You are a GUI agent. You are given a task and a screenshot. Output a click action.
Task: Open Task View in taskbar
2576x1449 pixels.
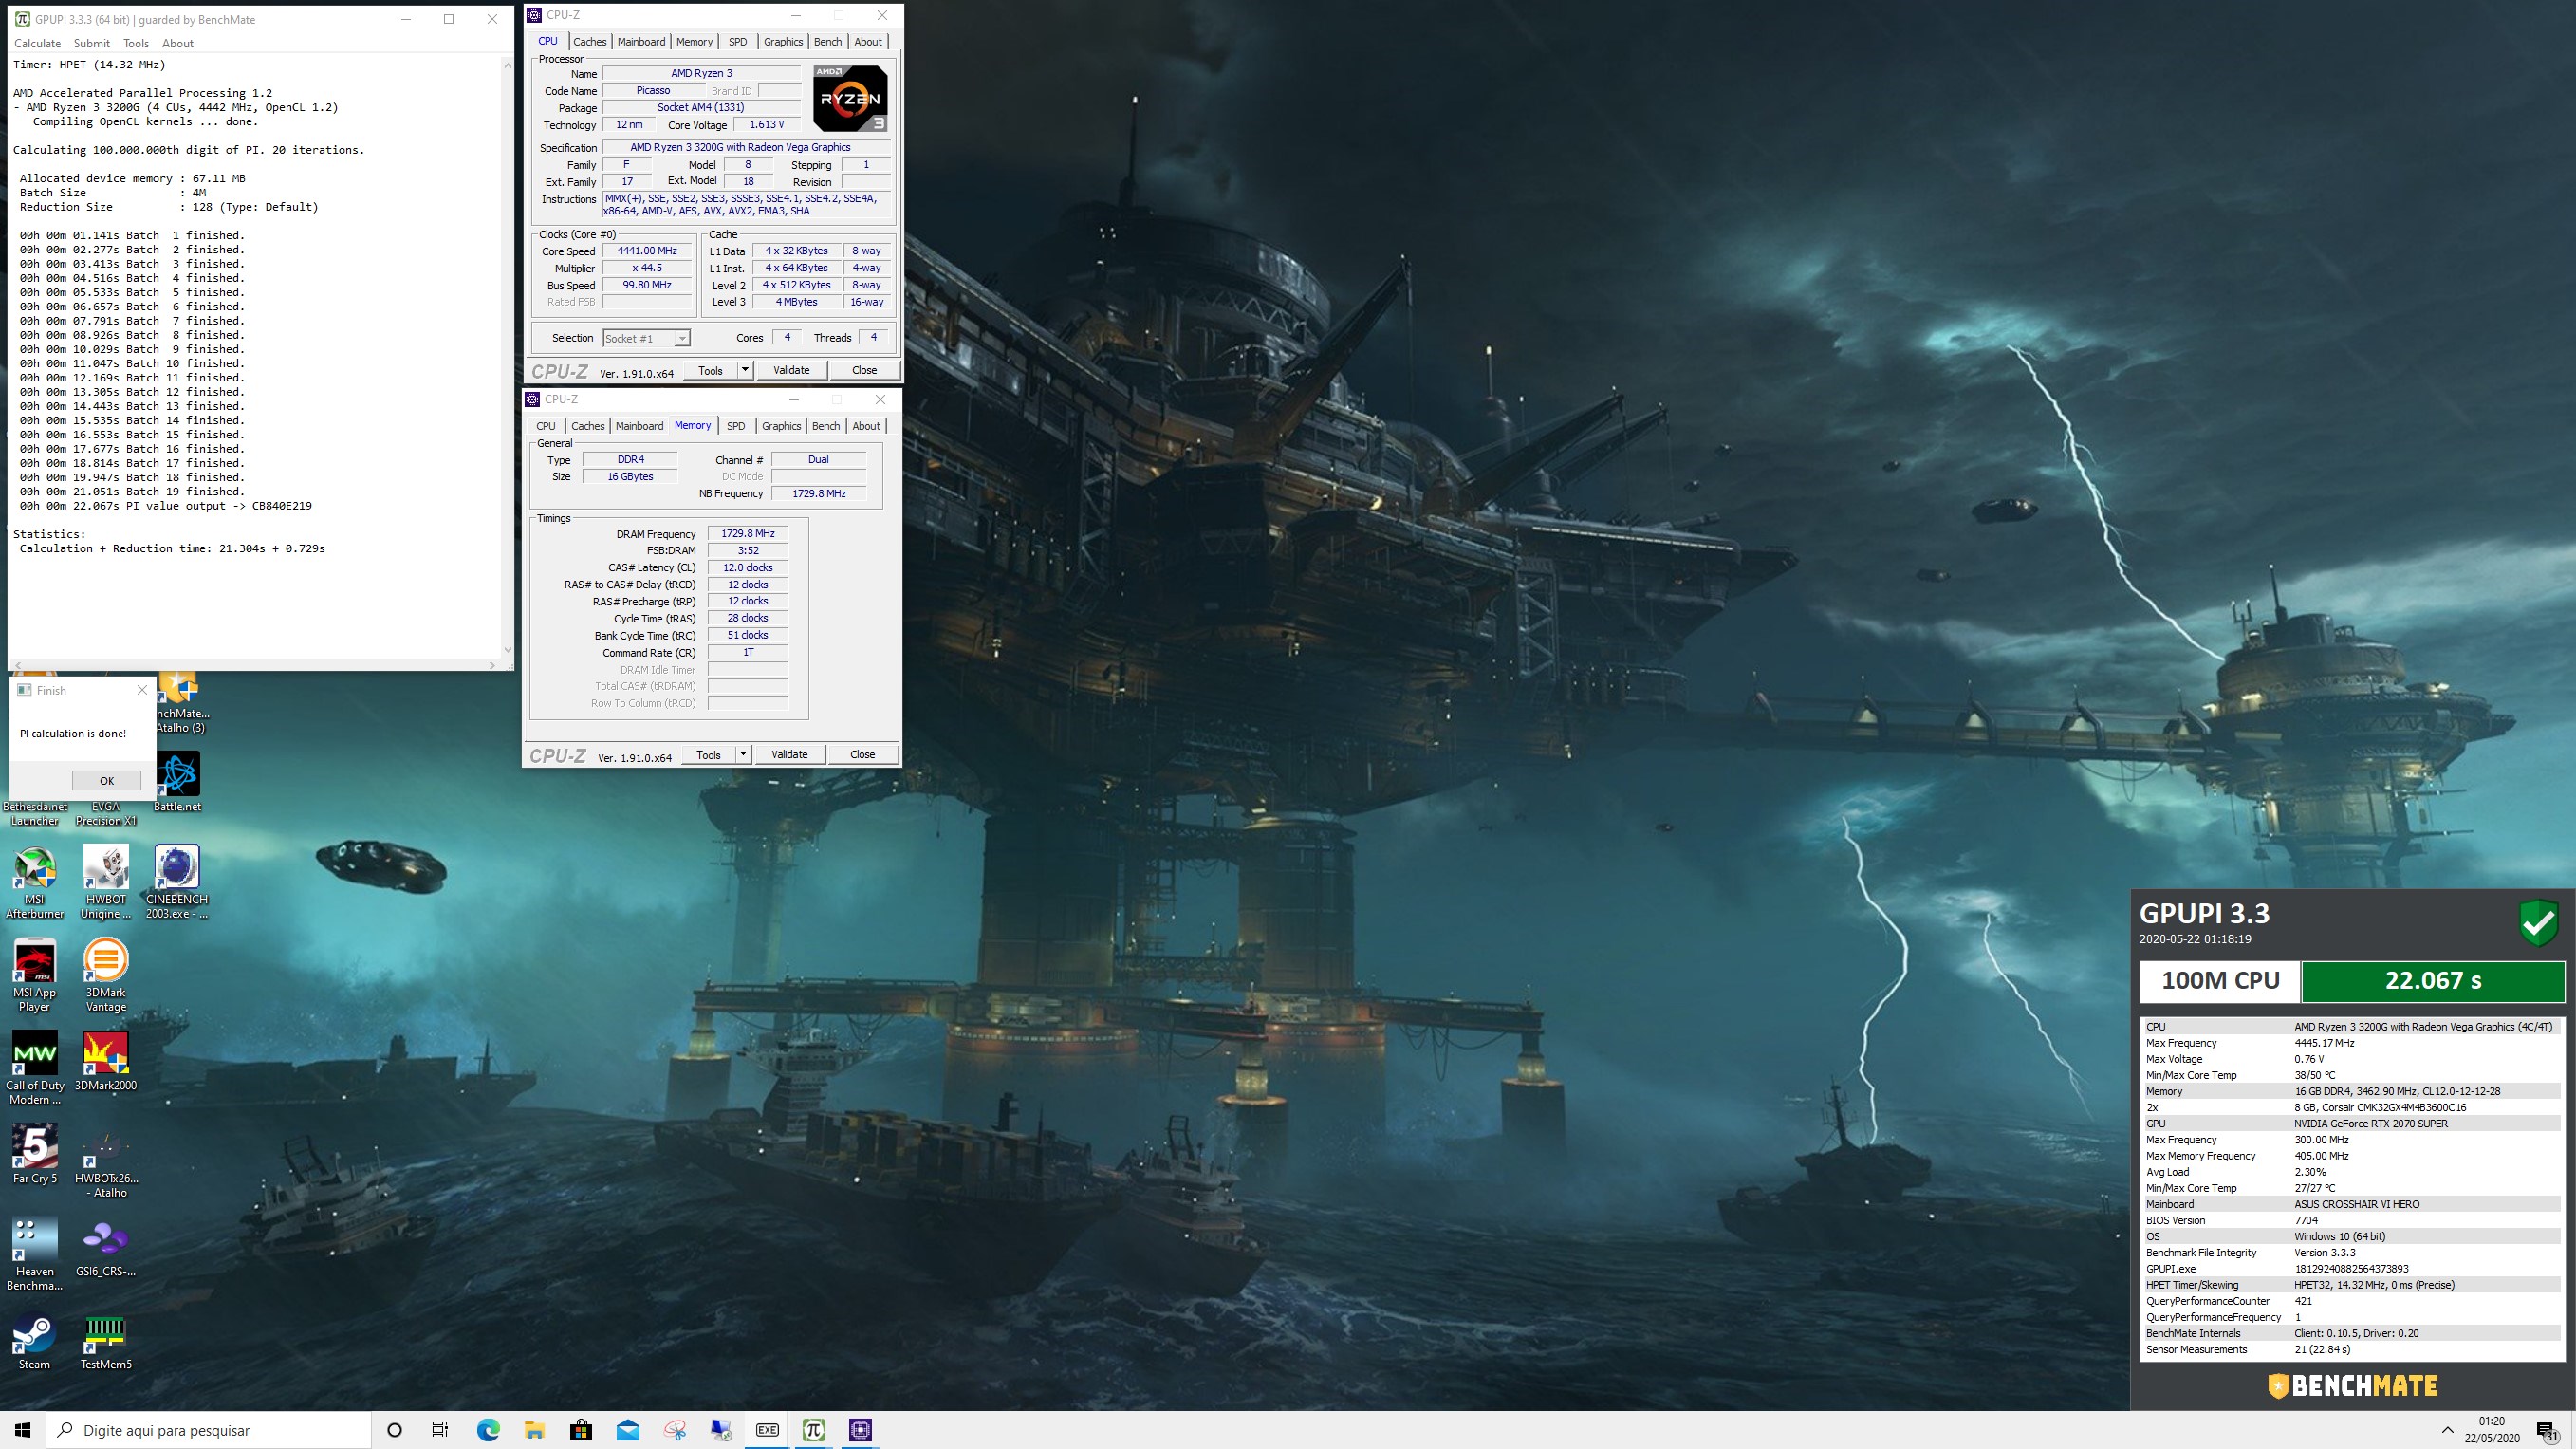[x=440, y=1430]
